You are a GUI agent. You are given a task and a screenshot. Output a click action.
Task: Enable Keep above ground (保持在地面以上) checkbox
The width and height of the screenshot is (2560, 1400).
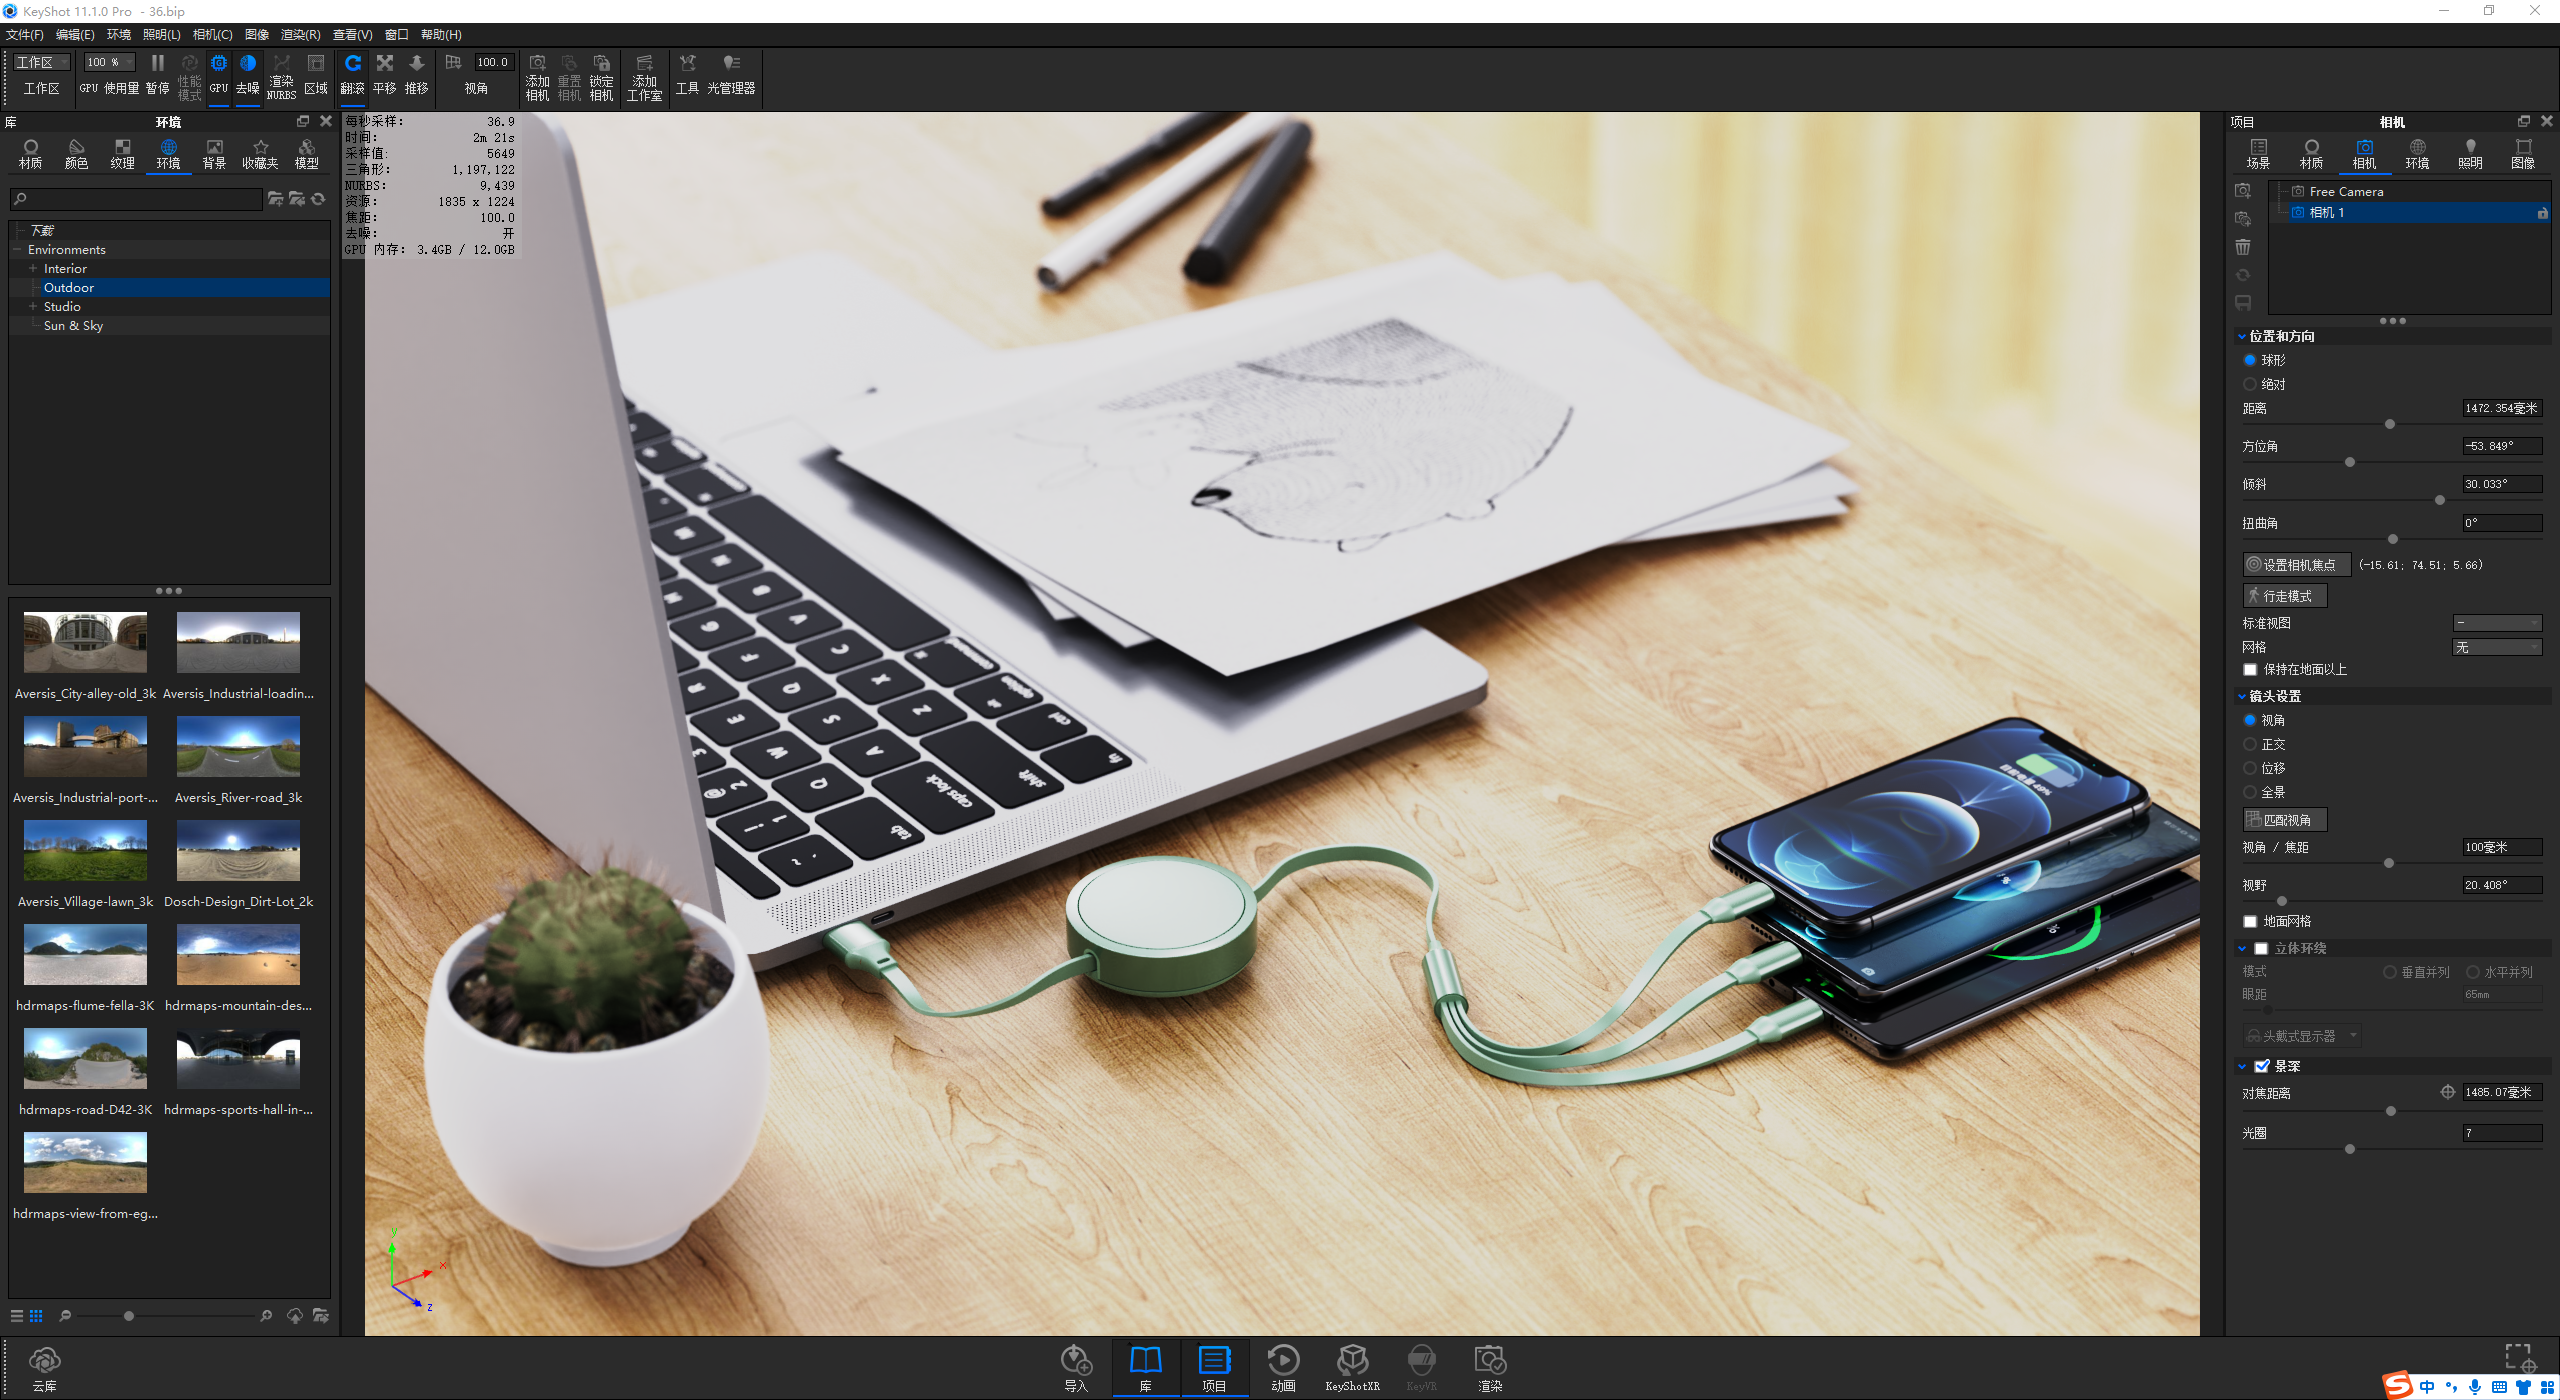[2250, 670]
